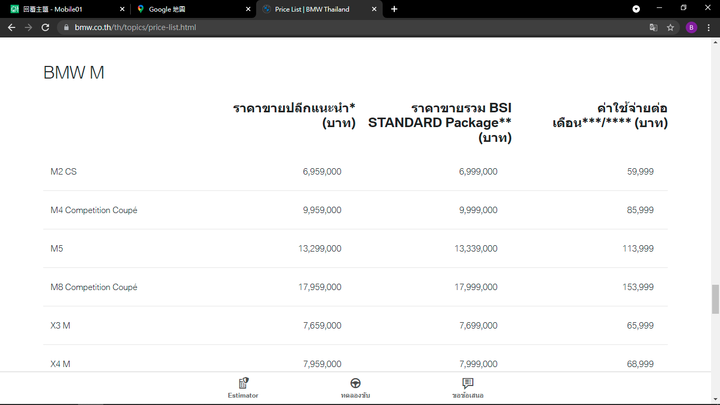The height and width of the screenshot is (405, 720).
Task: Click the M4 price 9,959,000
Action: coord(322,210)
